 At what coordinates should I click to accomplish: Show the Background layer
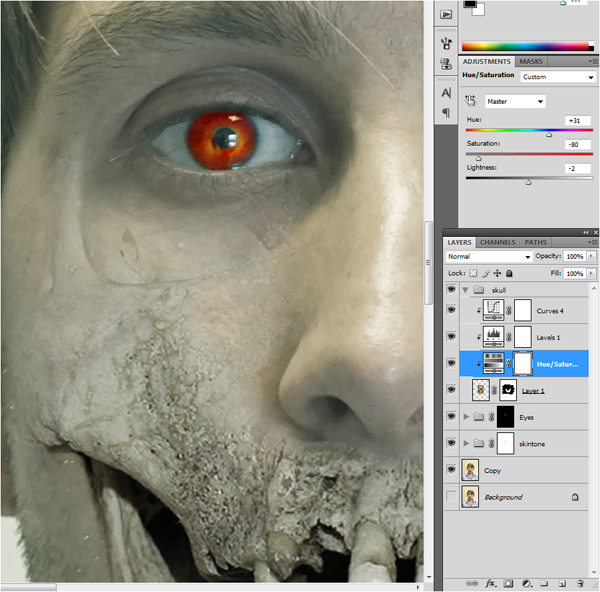[451, 496]
